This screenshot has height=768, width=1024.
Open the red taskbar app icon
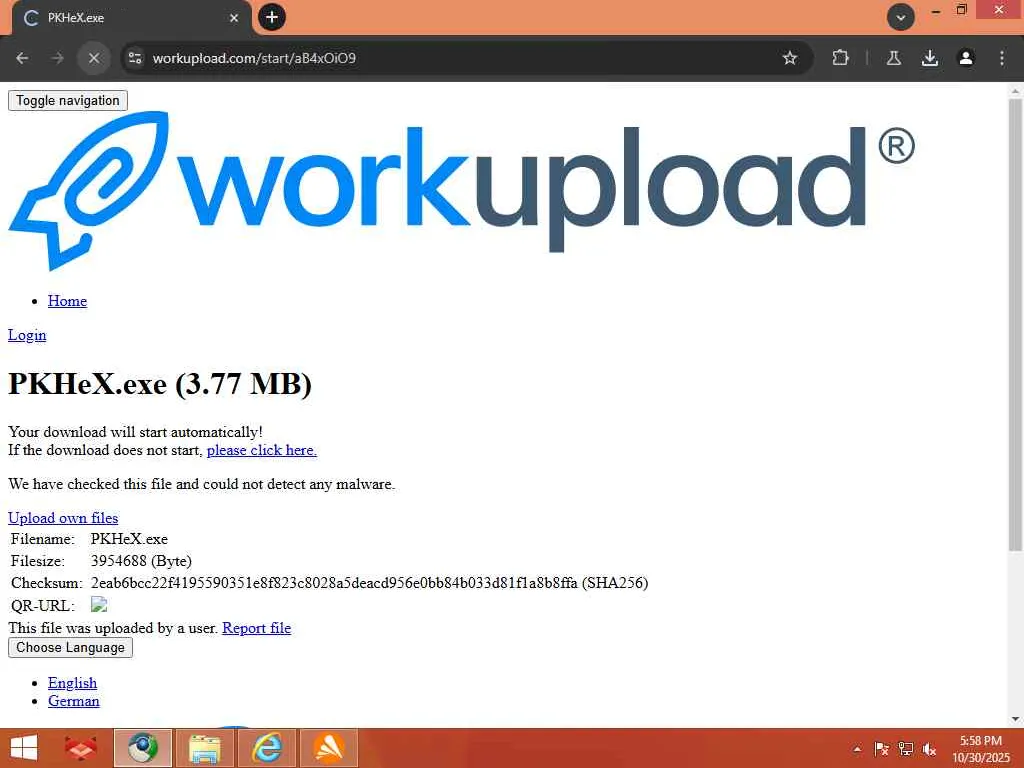[x=81, y=748]
